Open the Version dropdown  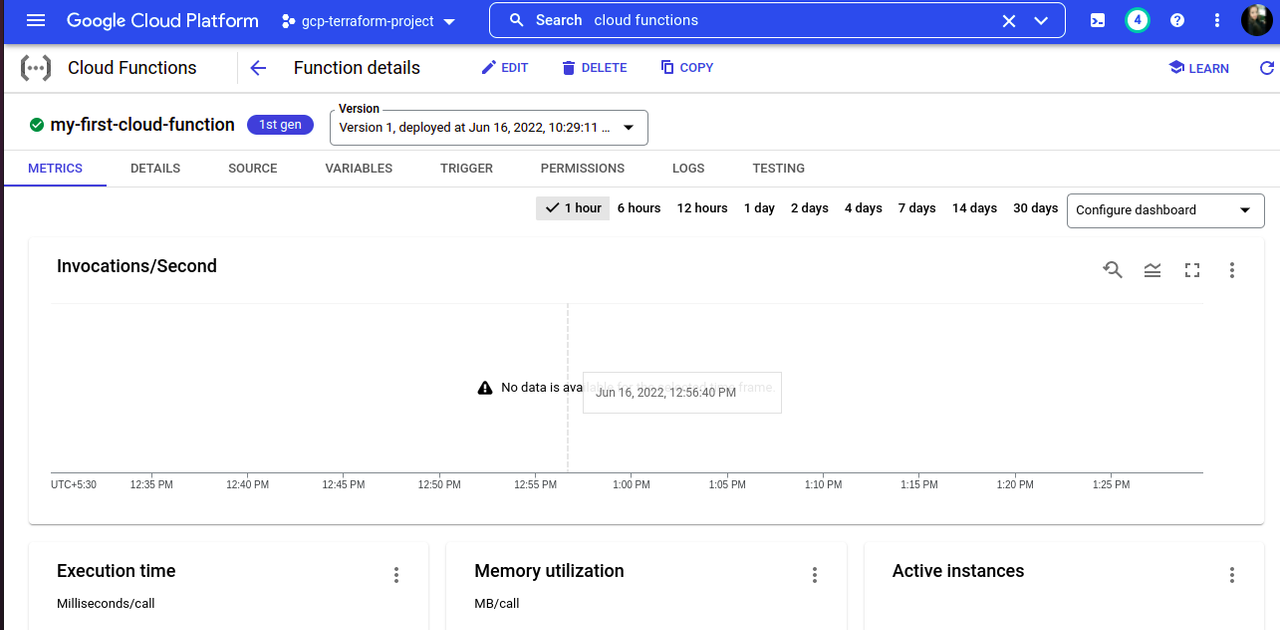coord(489,128)
